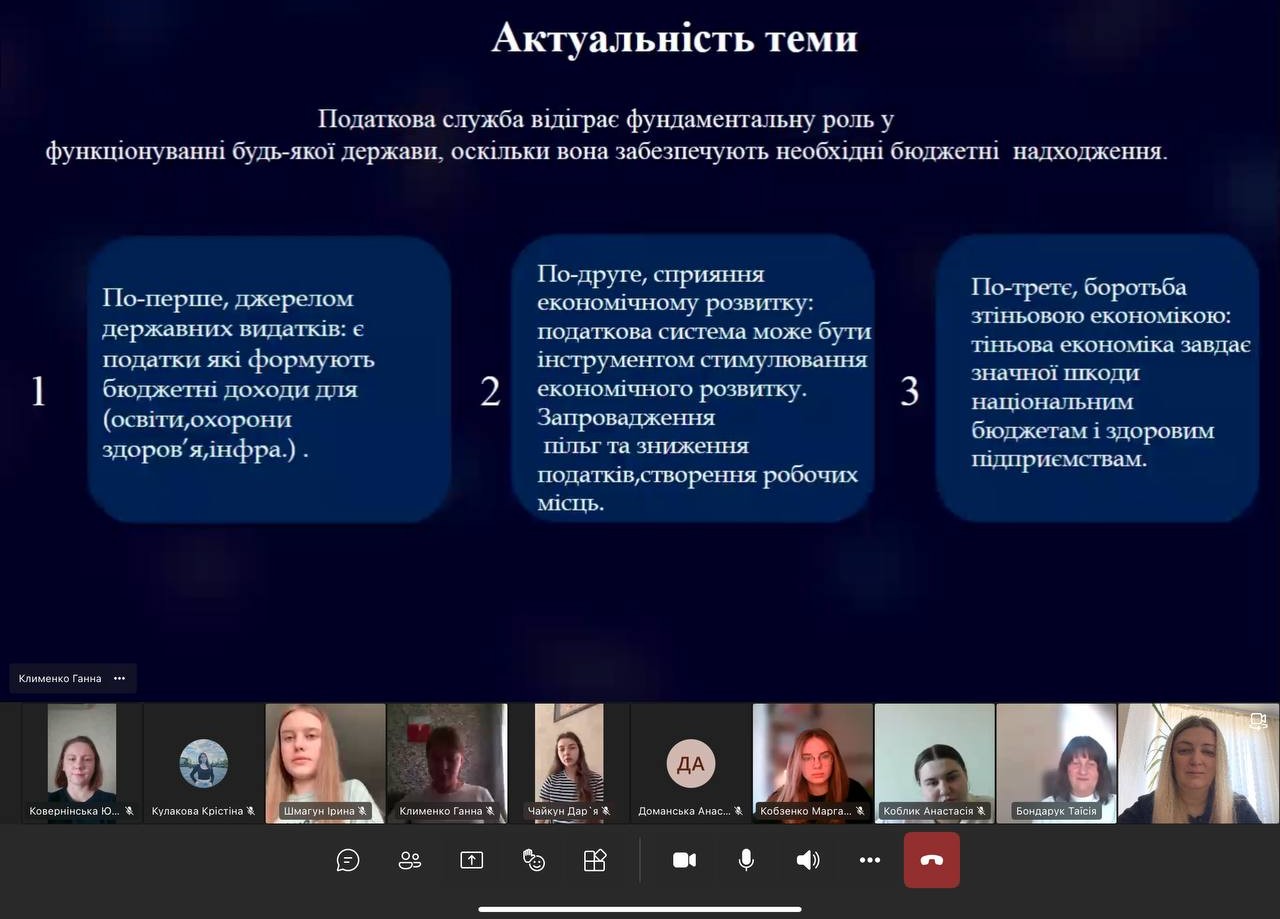Select Бондарук Таїсія's video tile
Image resolution: width=1280 pixels, height=919 pixels.
tap(1056, 762)
